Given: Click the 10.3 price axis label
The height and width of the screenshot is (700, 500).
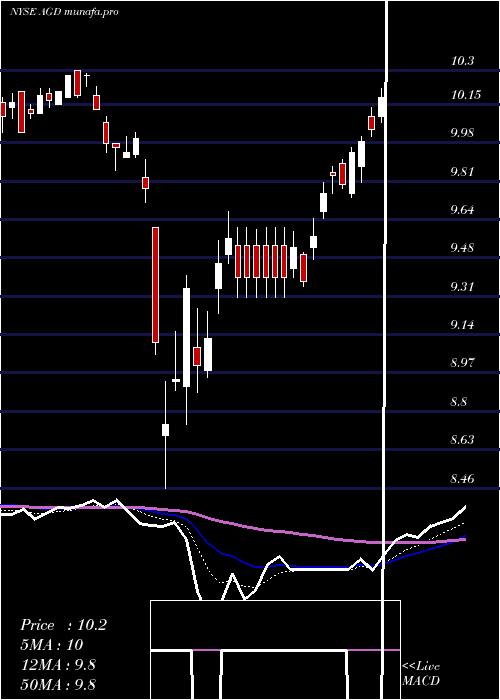Looking at the screenshot, I should pyautogui.click(x=462, y=61).
